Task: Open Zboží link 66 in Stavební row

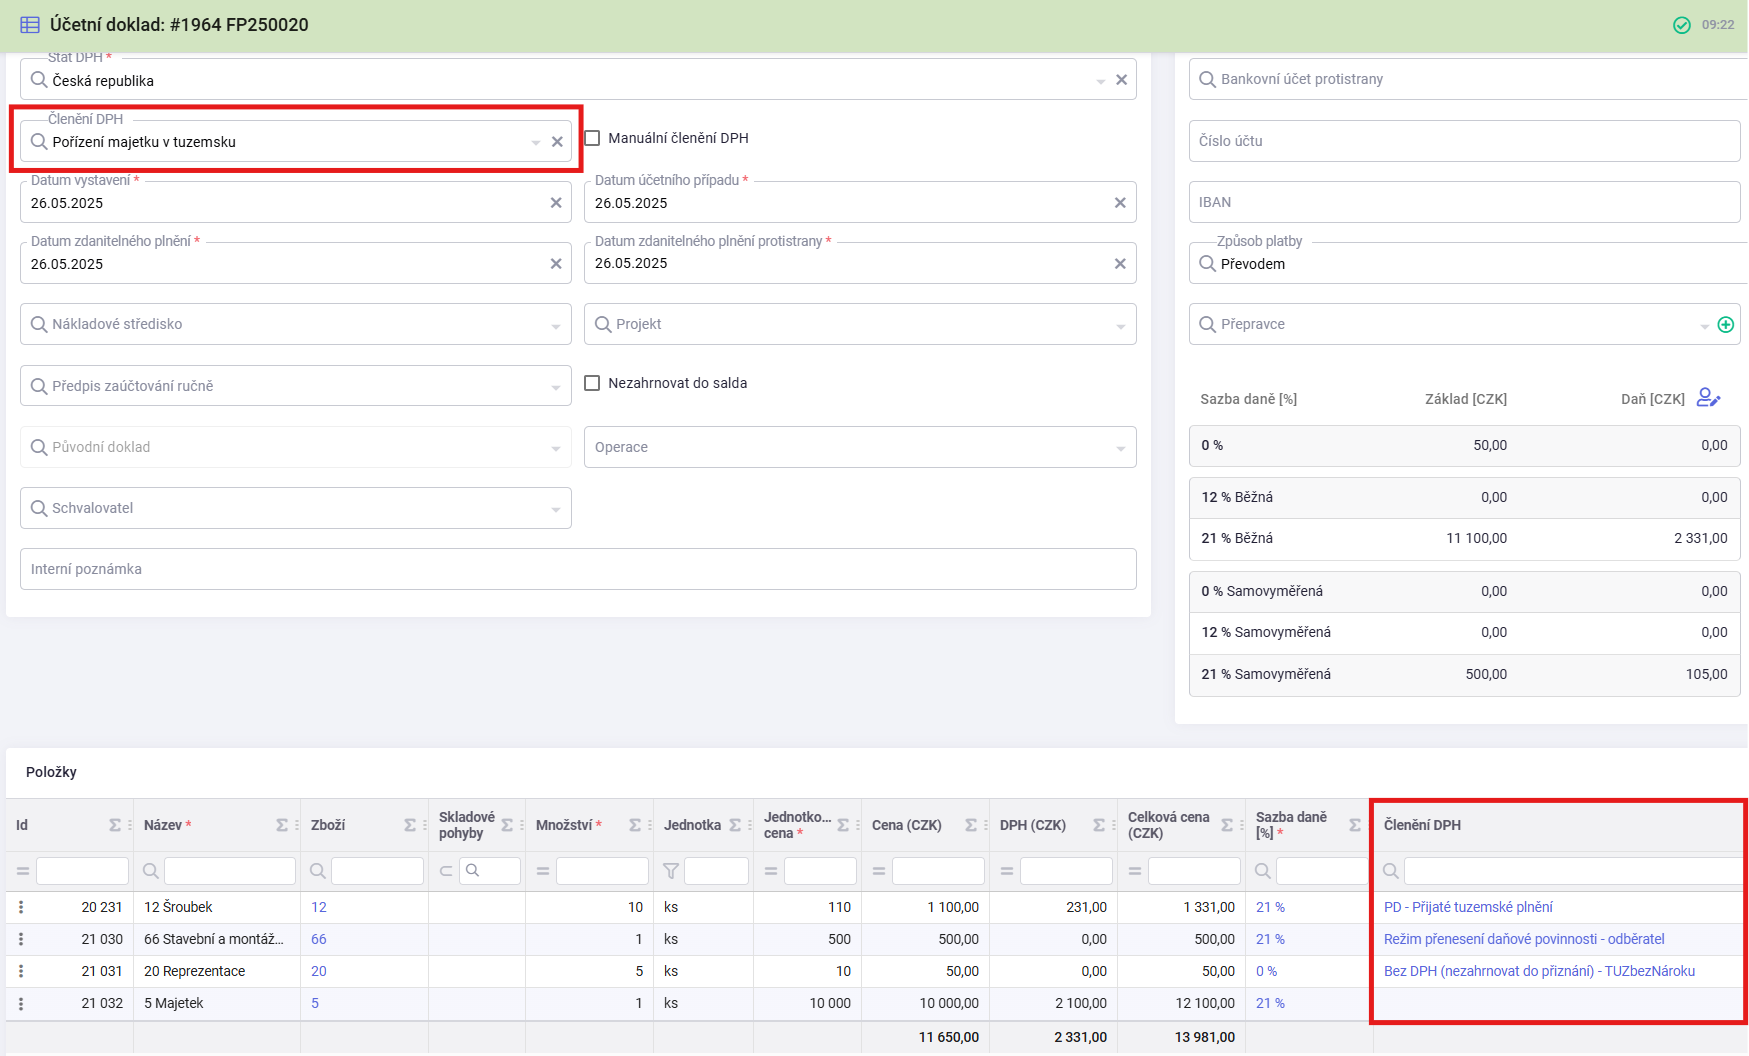Action: click(x=319, y=939)
